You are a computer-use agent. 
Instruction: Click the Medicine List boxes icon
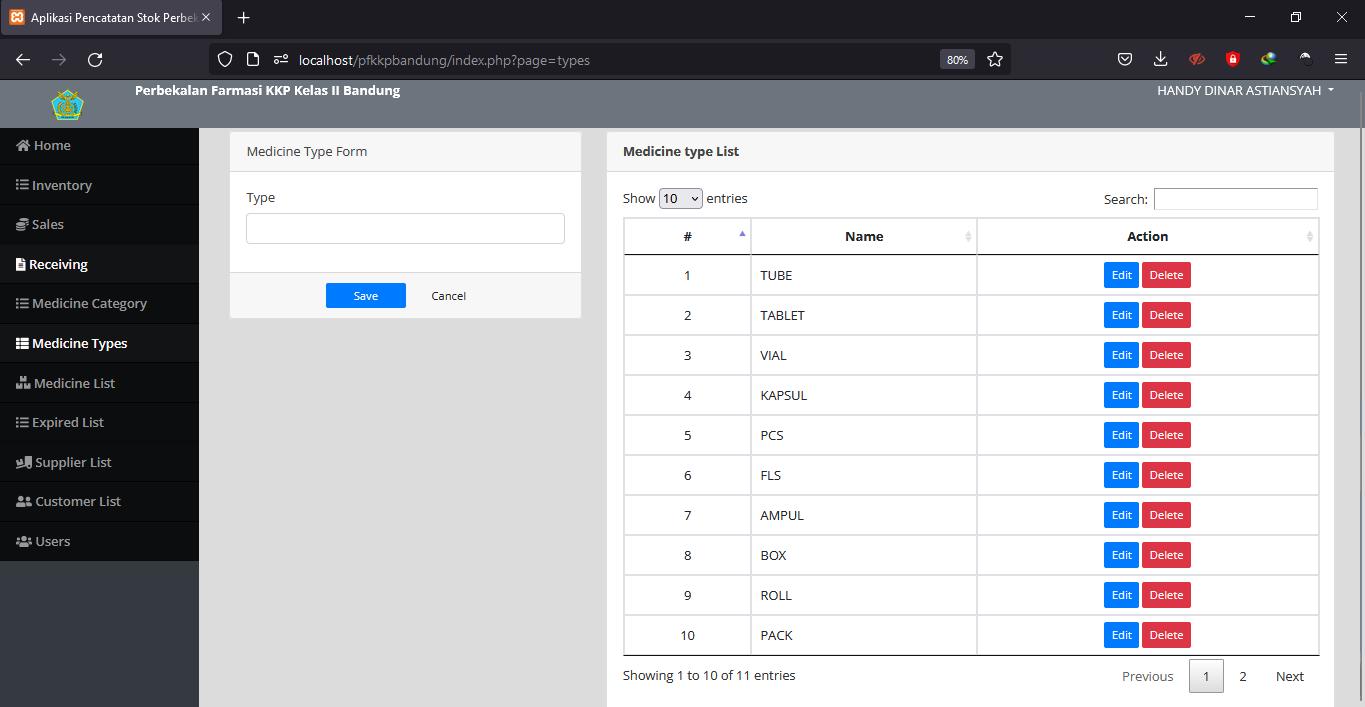(24, 383)
